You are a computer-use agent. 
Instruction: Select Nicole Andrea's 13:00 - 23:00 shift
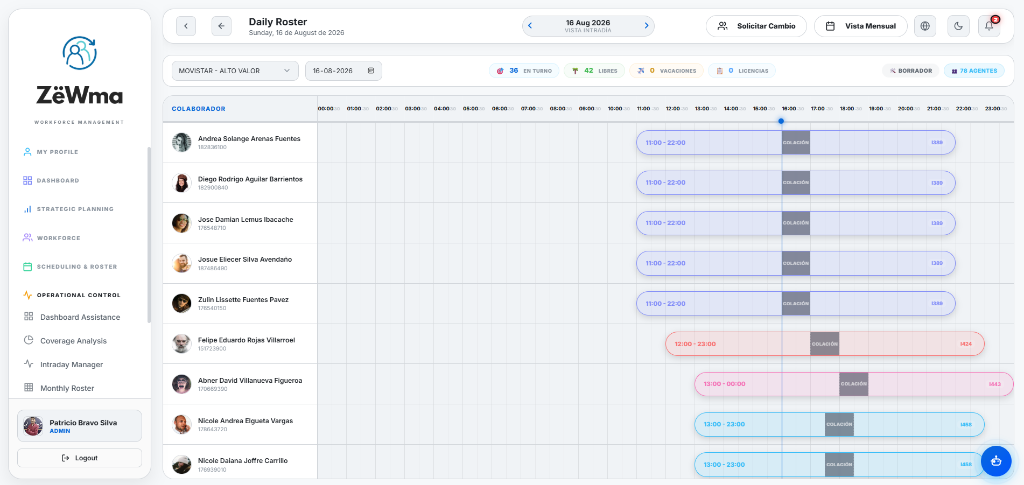tap(839, 424)
